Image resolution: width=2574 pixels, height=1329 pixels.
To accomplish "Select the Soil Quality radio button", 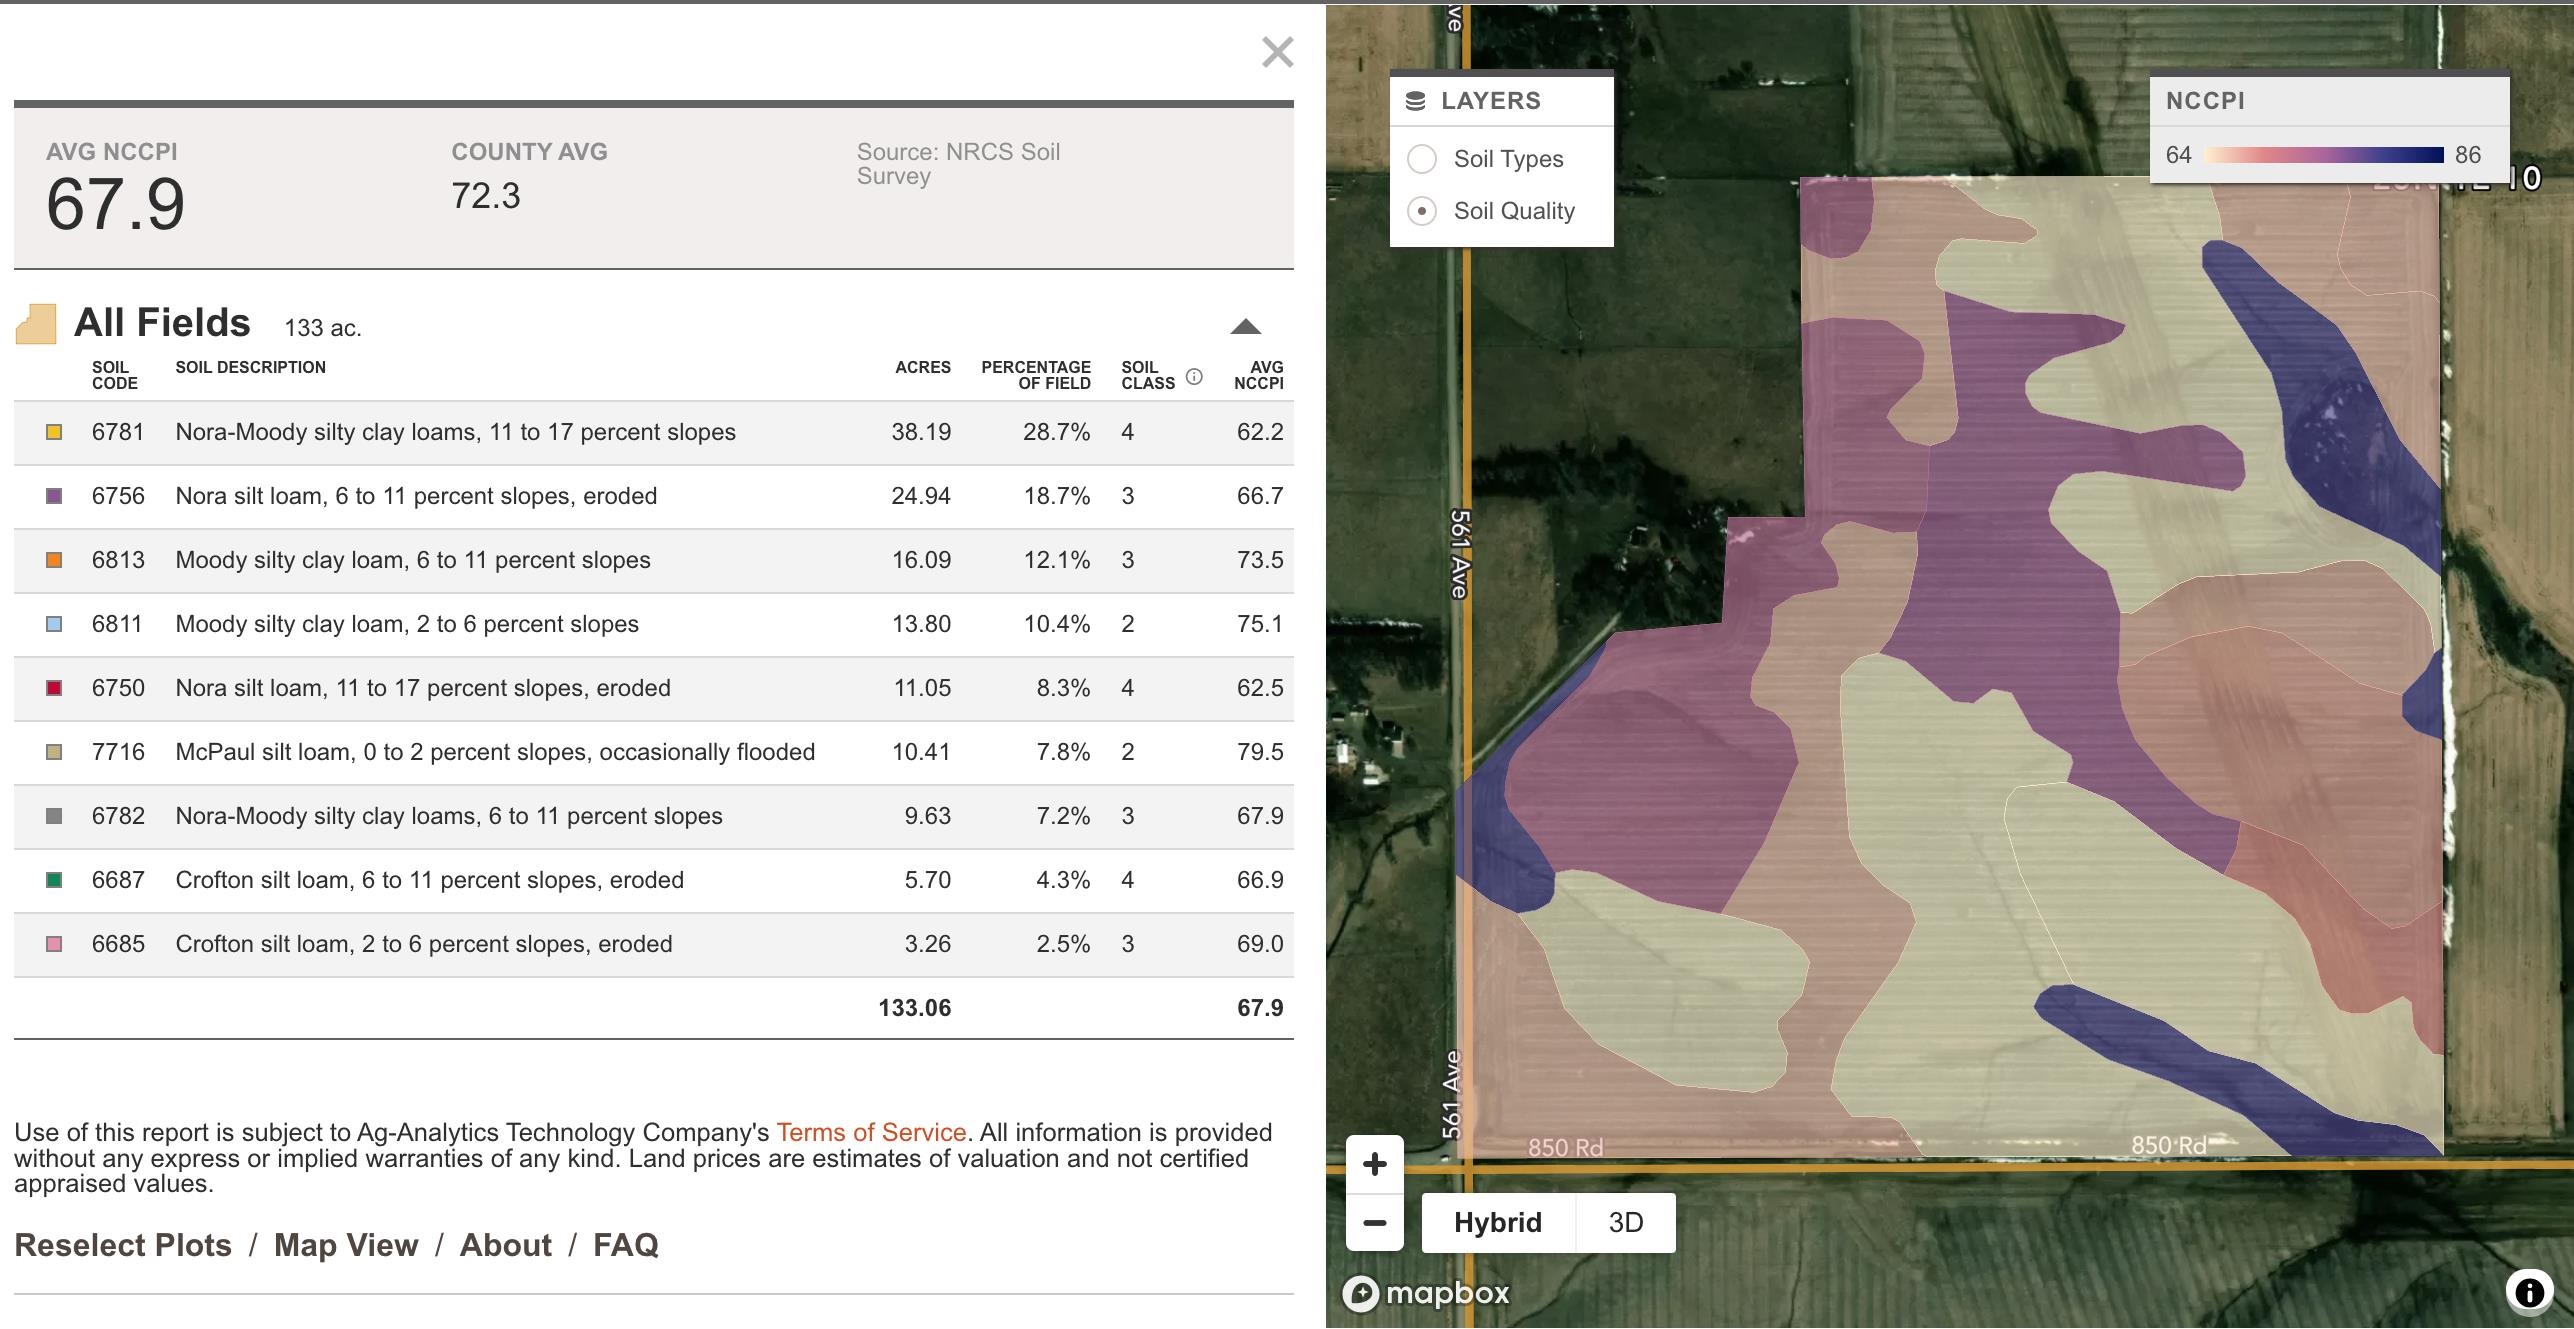I will (x=1422, y=211).
